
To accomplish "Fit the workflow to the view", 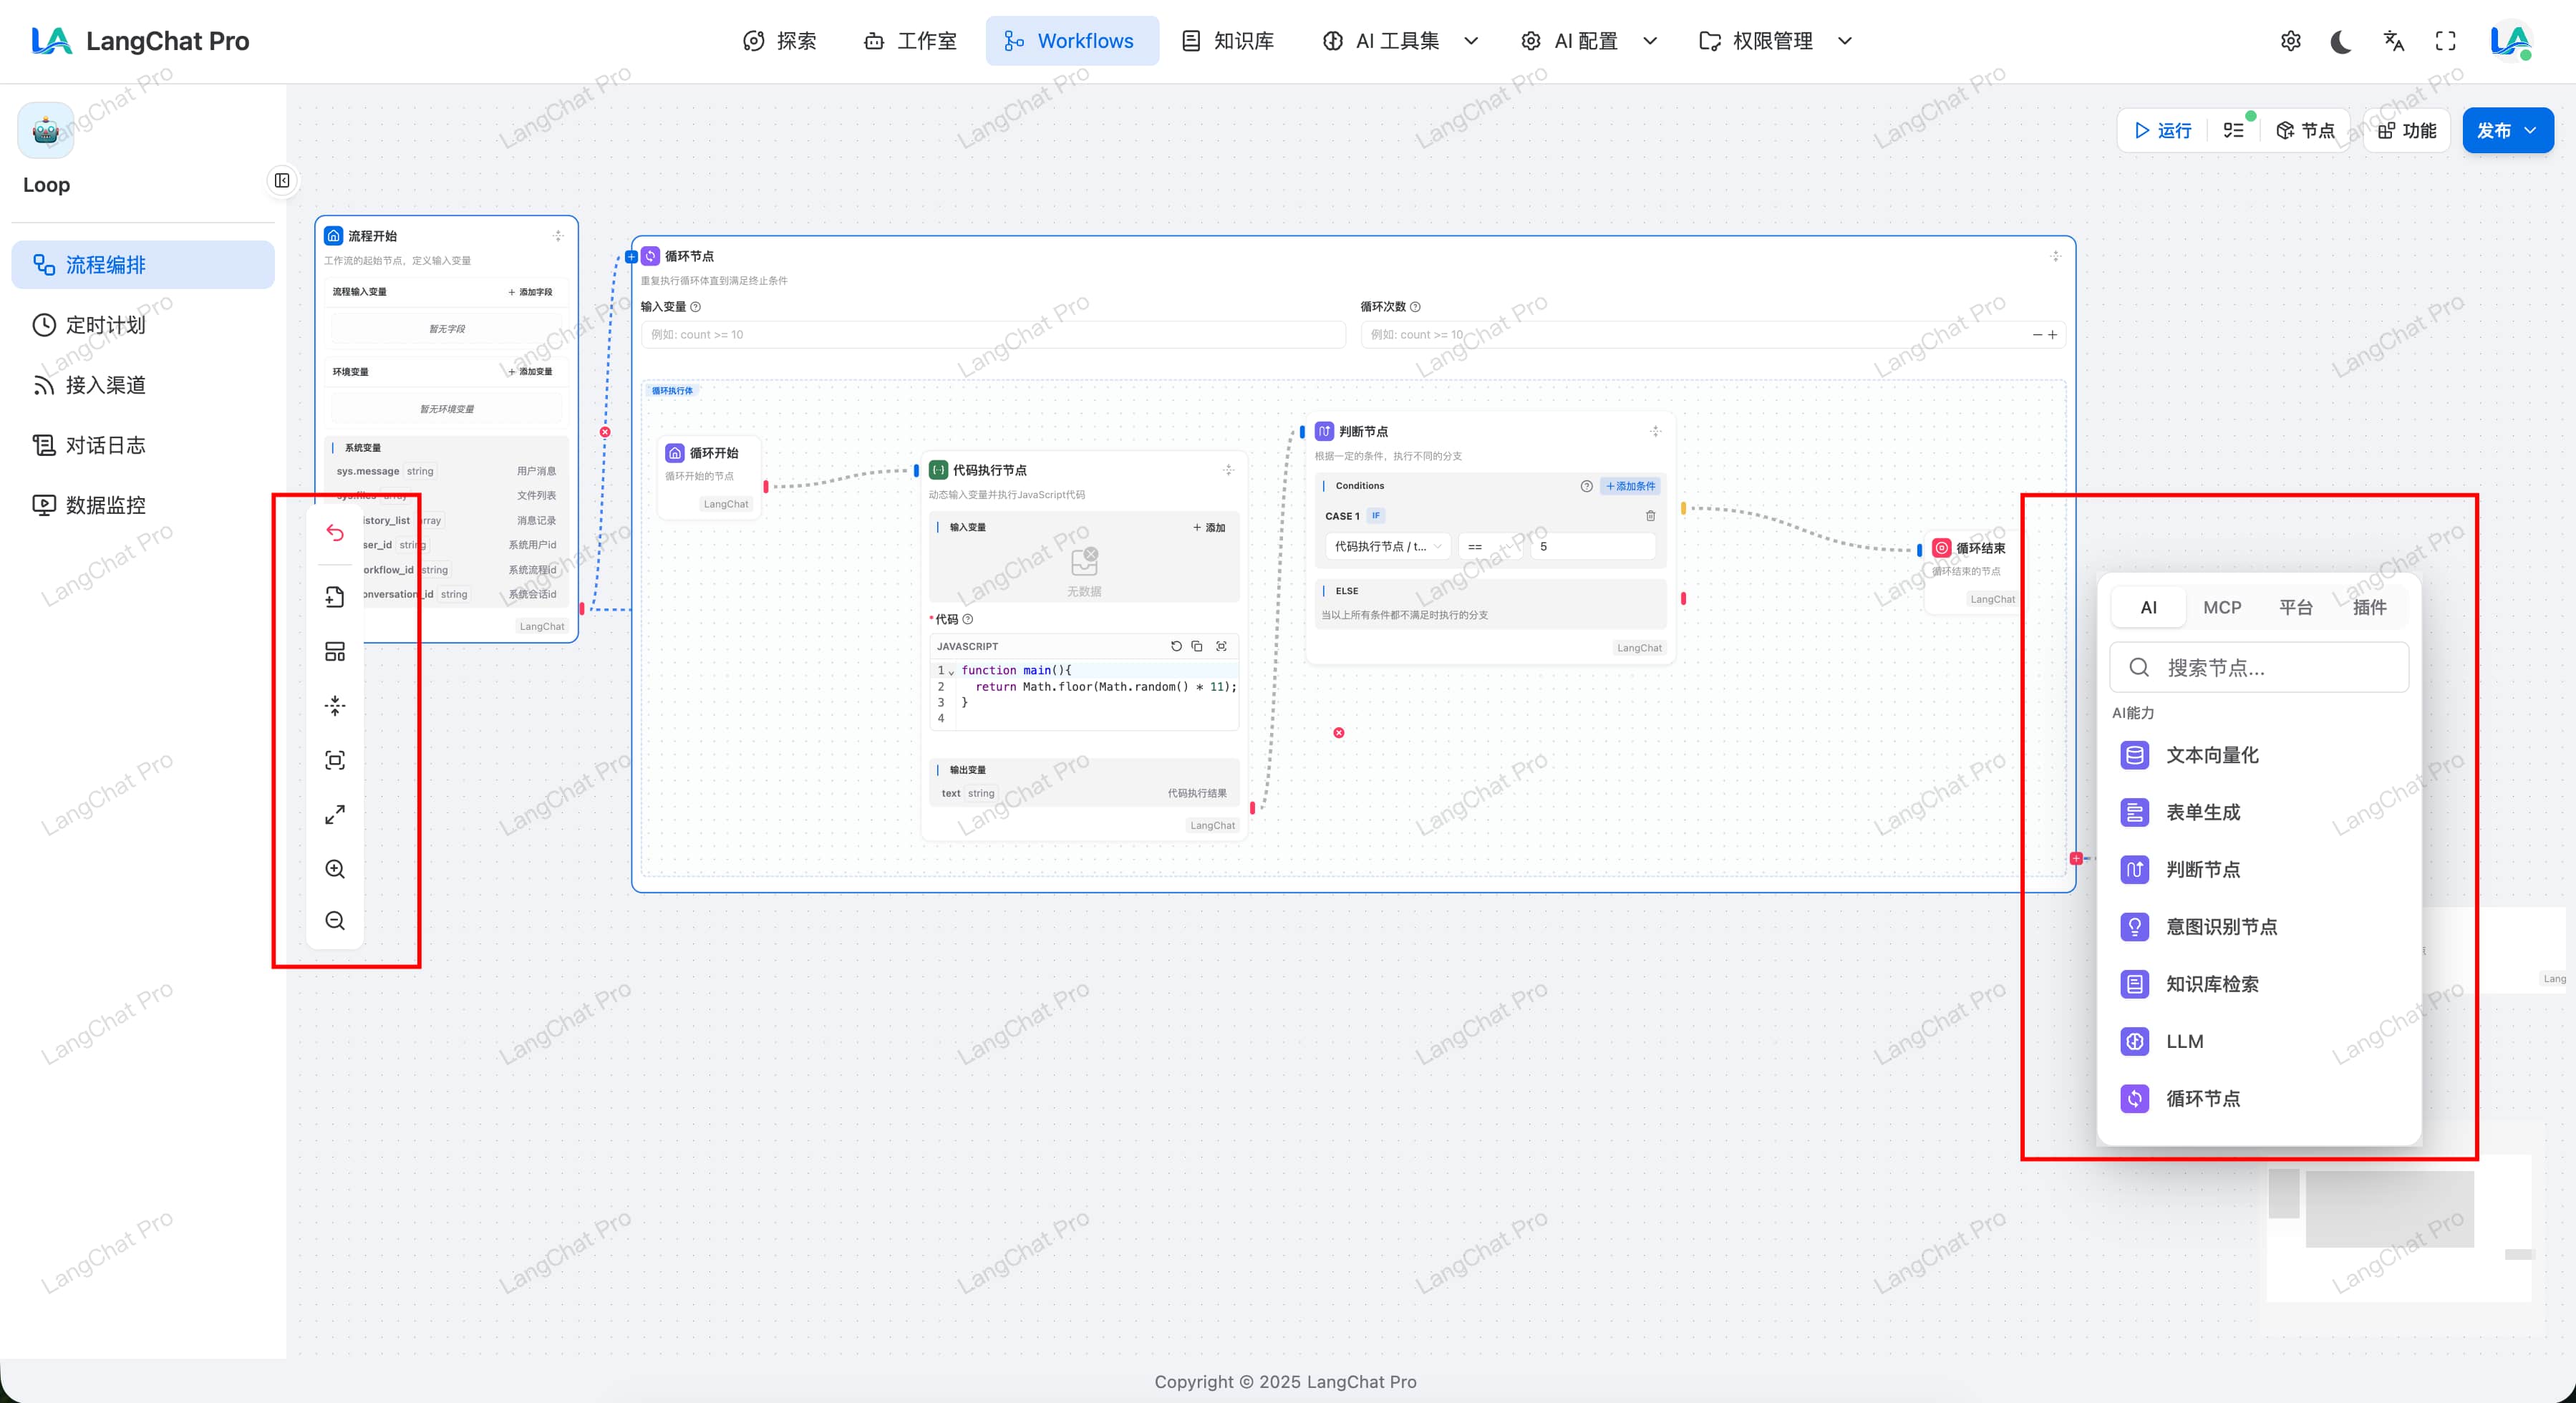I will point(335,760).
